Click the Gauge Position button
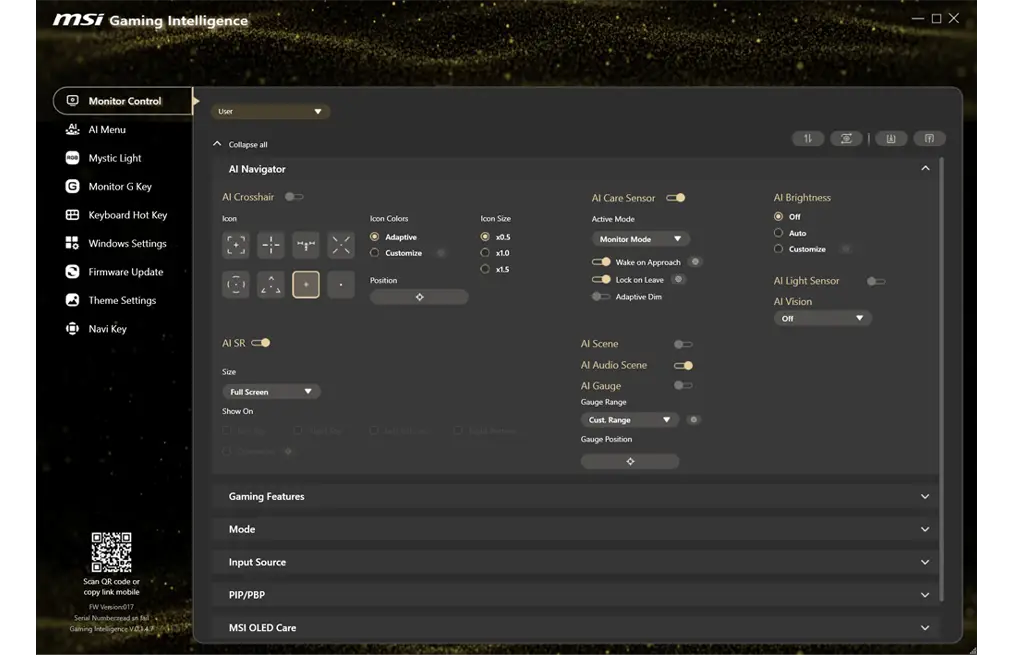 click(630, 461)
